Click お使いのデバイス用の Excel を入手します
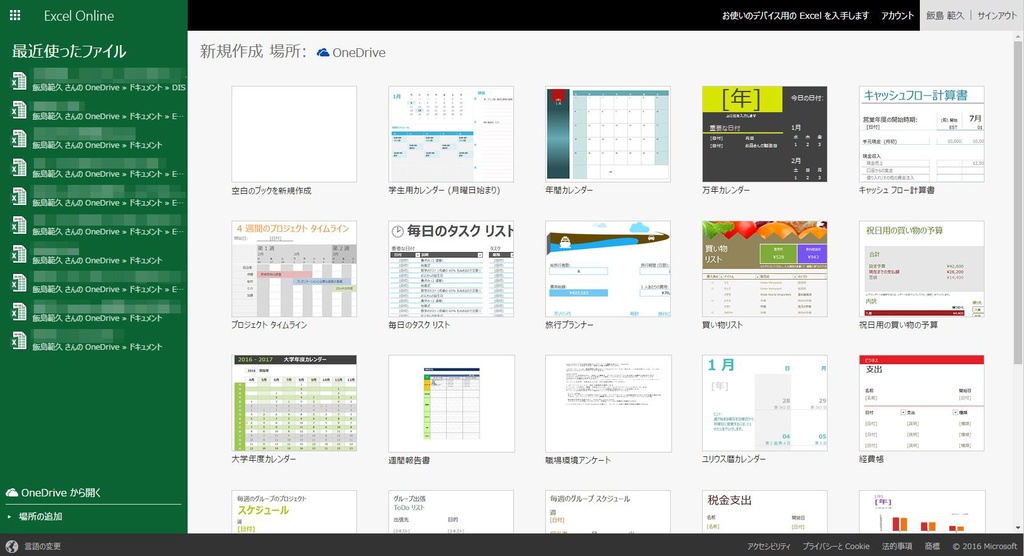 (x=795, y=15)
